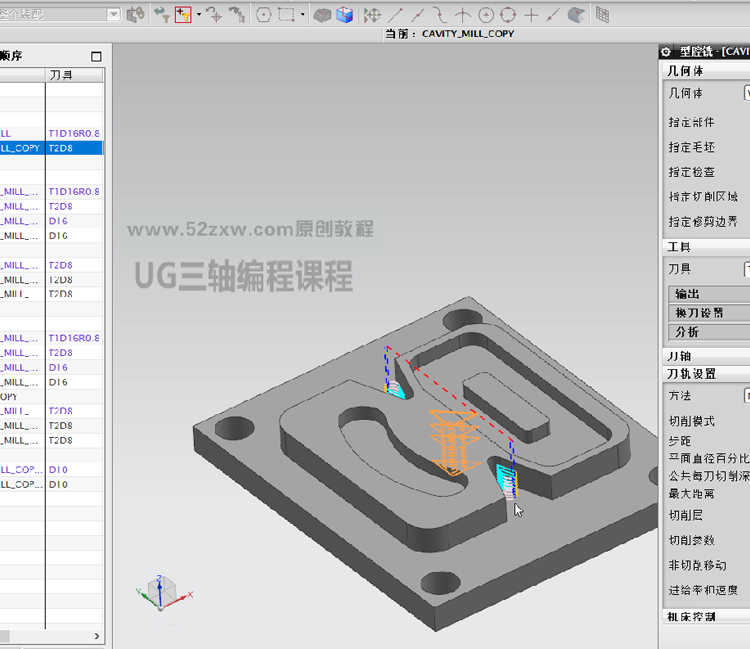Screen dimensions: 750x649
Task: Click the 切削模式 label
Action: 692,421
